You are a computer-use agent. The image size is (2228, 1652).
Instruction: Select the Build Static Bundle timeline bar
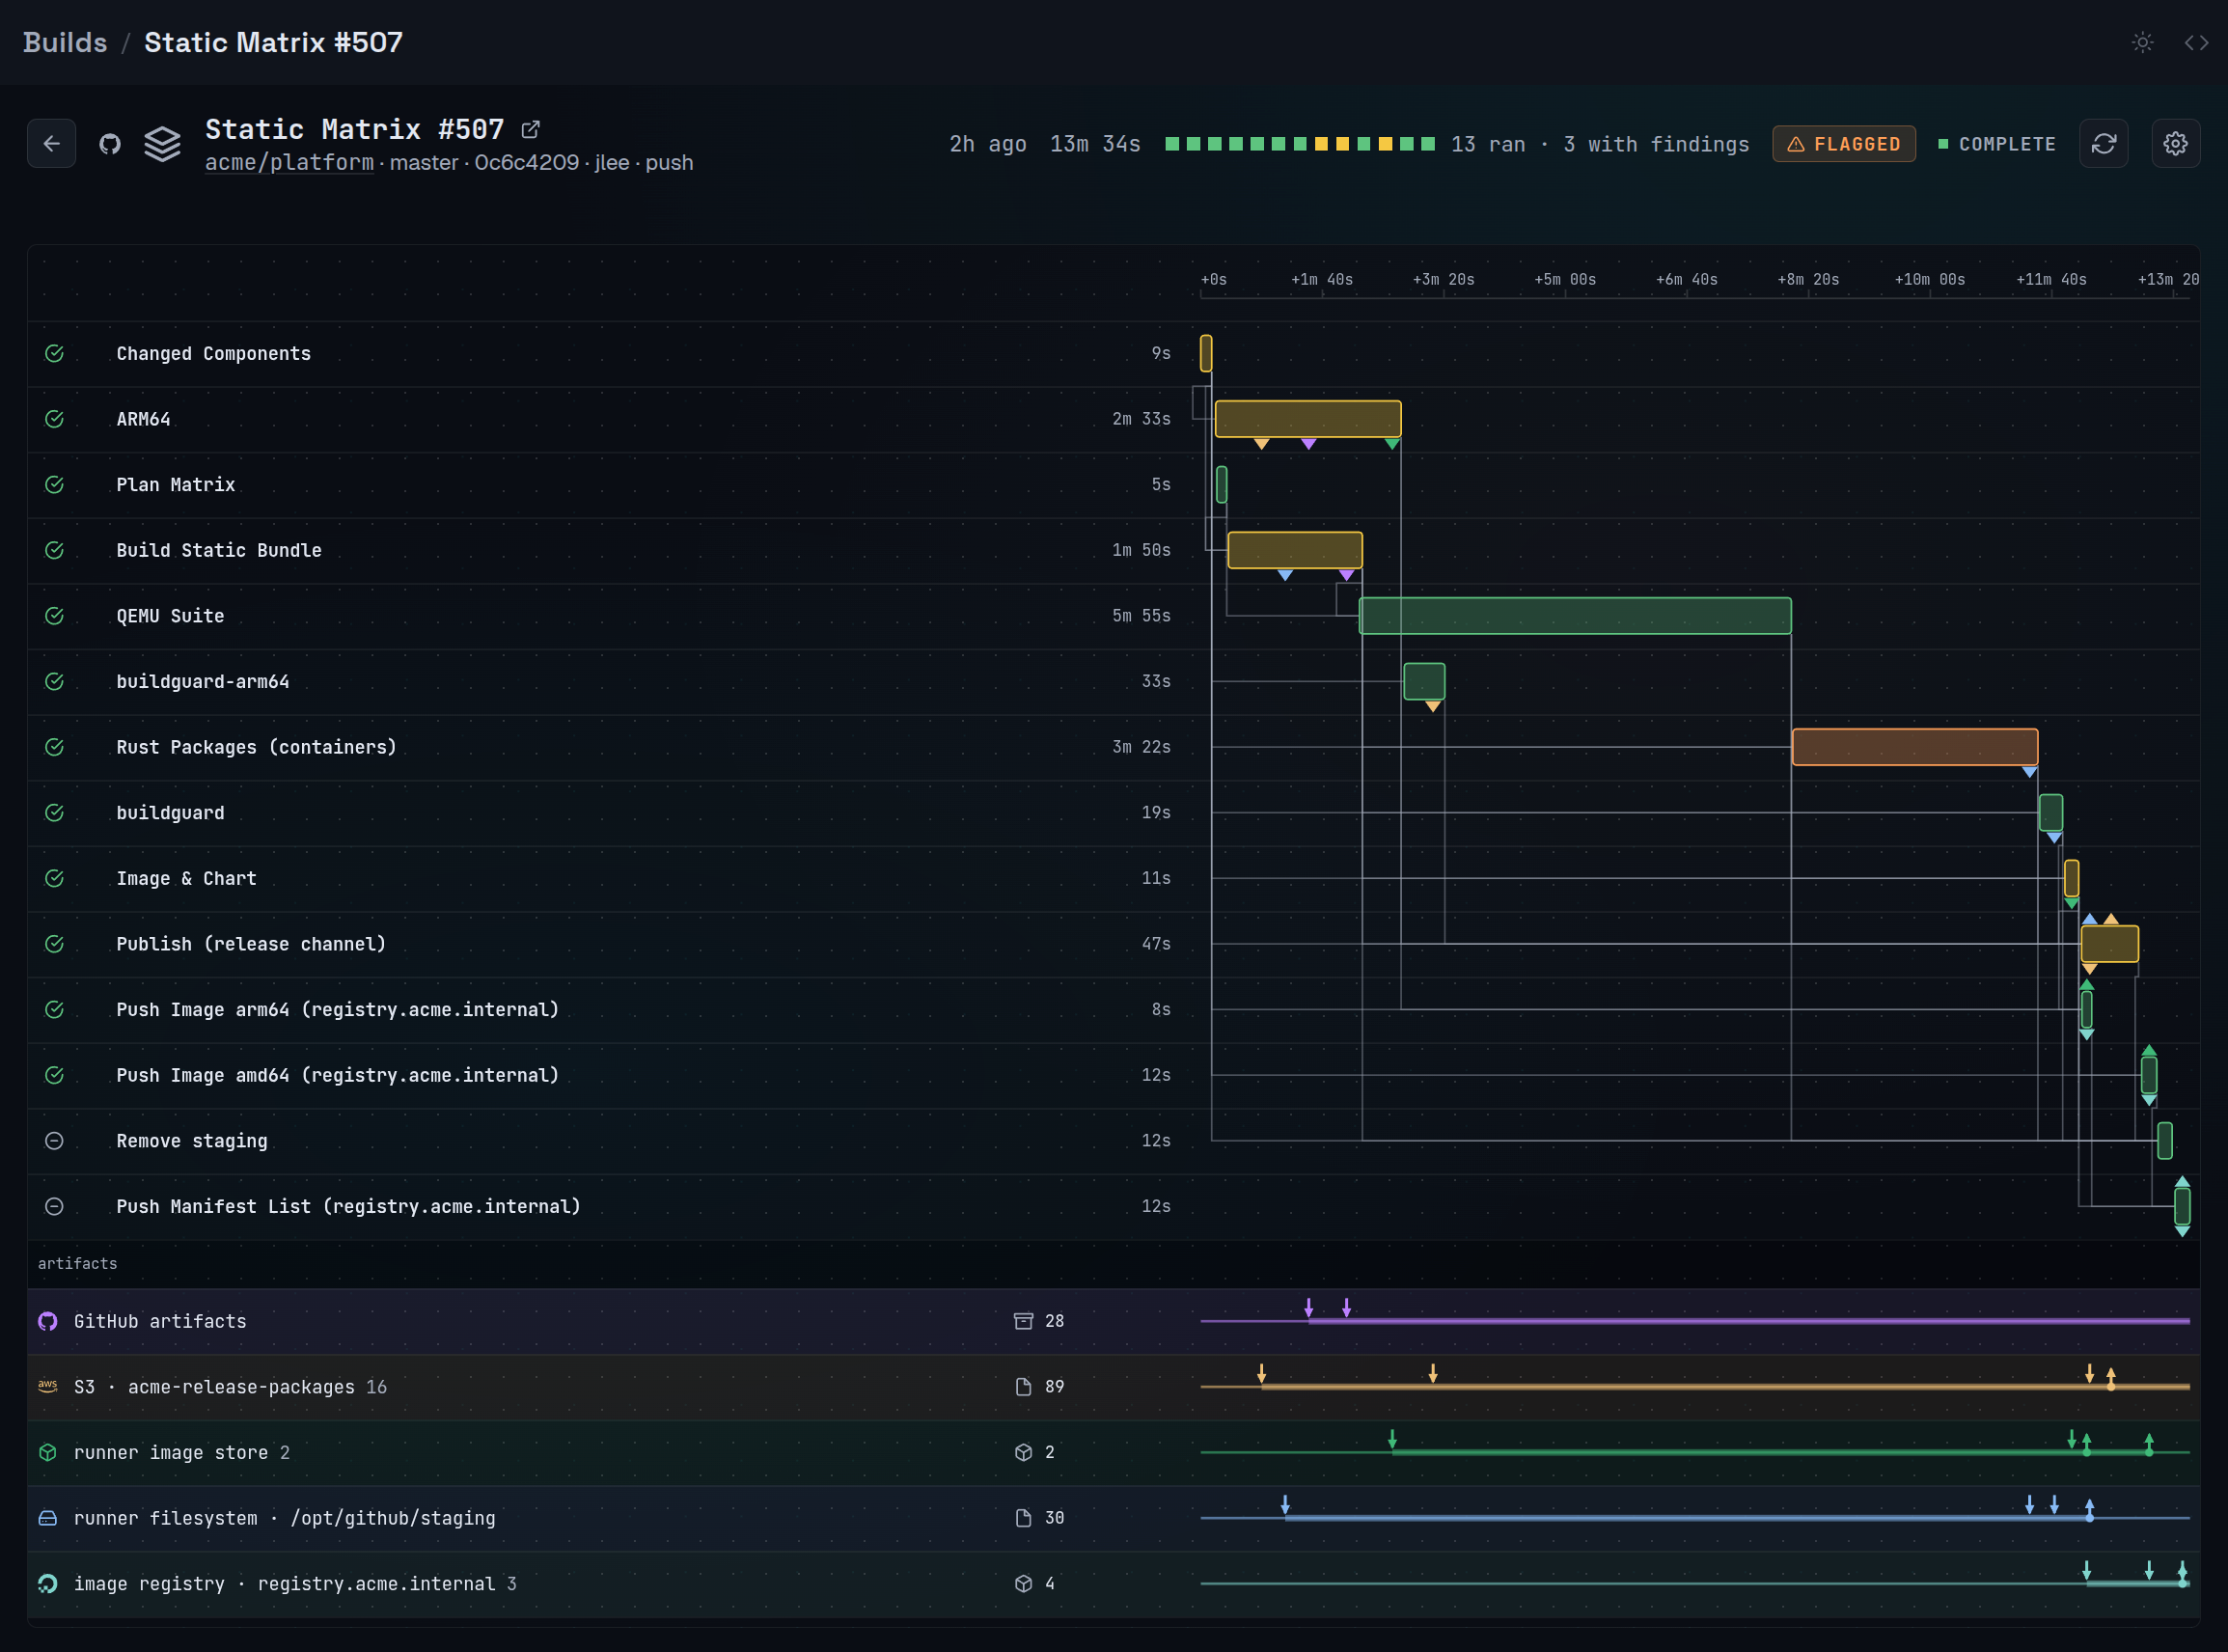click(1295, 550)
